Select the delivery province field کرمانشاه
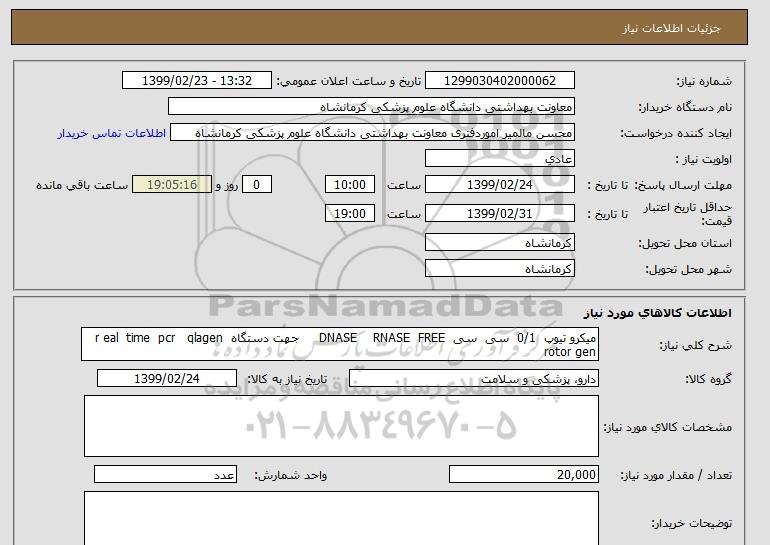Screen dimensions: 770x545 499,243
